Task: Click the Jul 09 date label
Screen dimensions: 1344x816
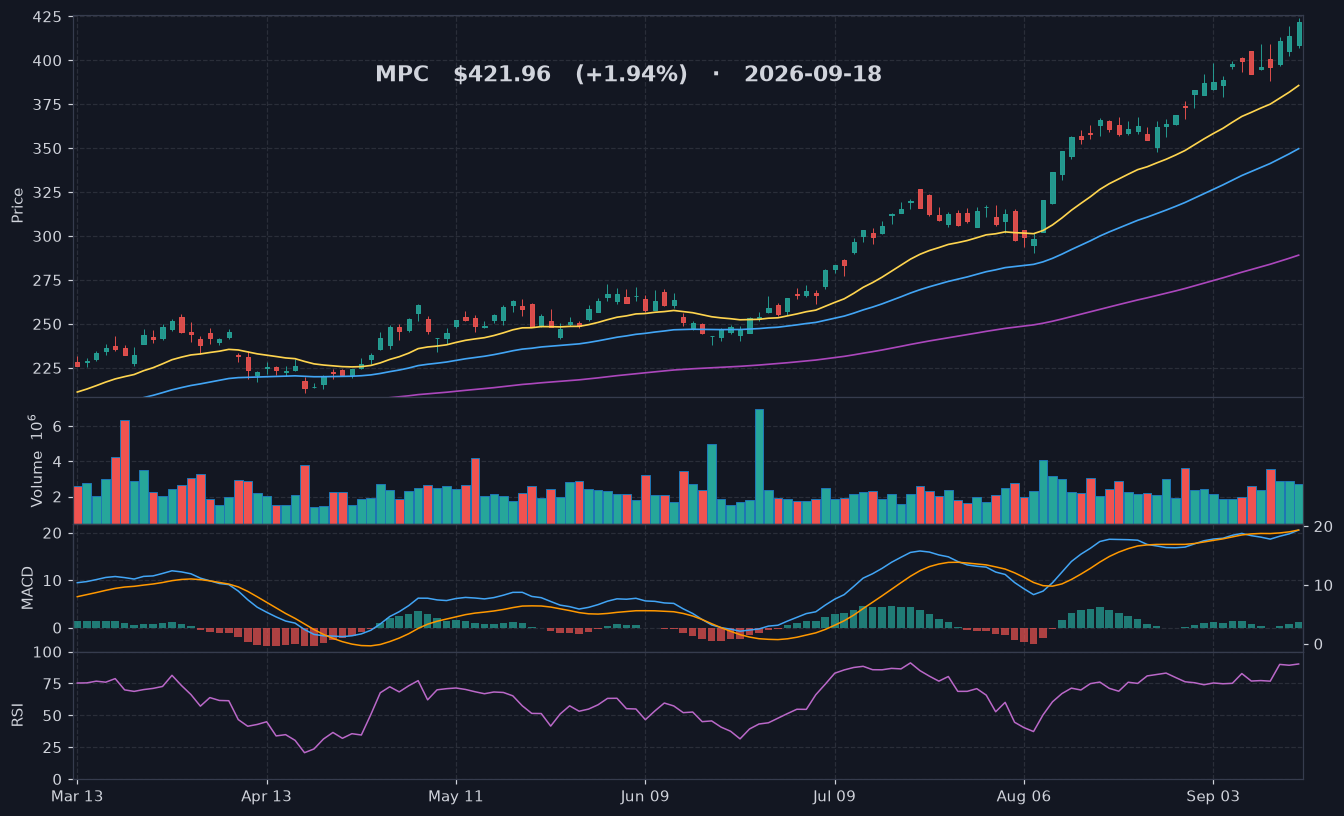Action: [x=834, y=797]
